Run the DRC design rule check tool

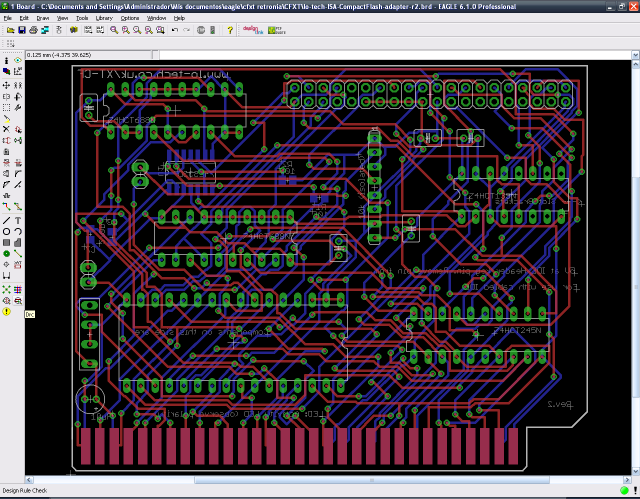18,301
